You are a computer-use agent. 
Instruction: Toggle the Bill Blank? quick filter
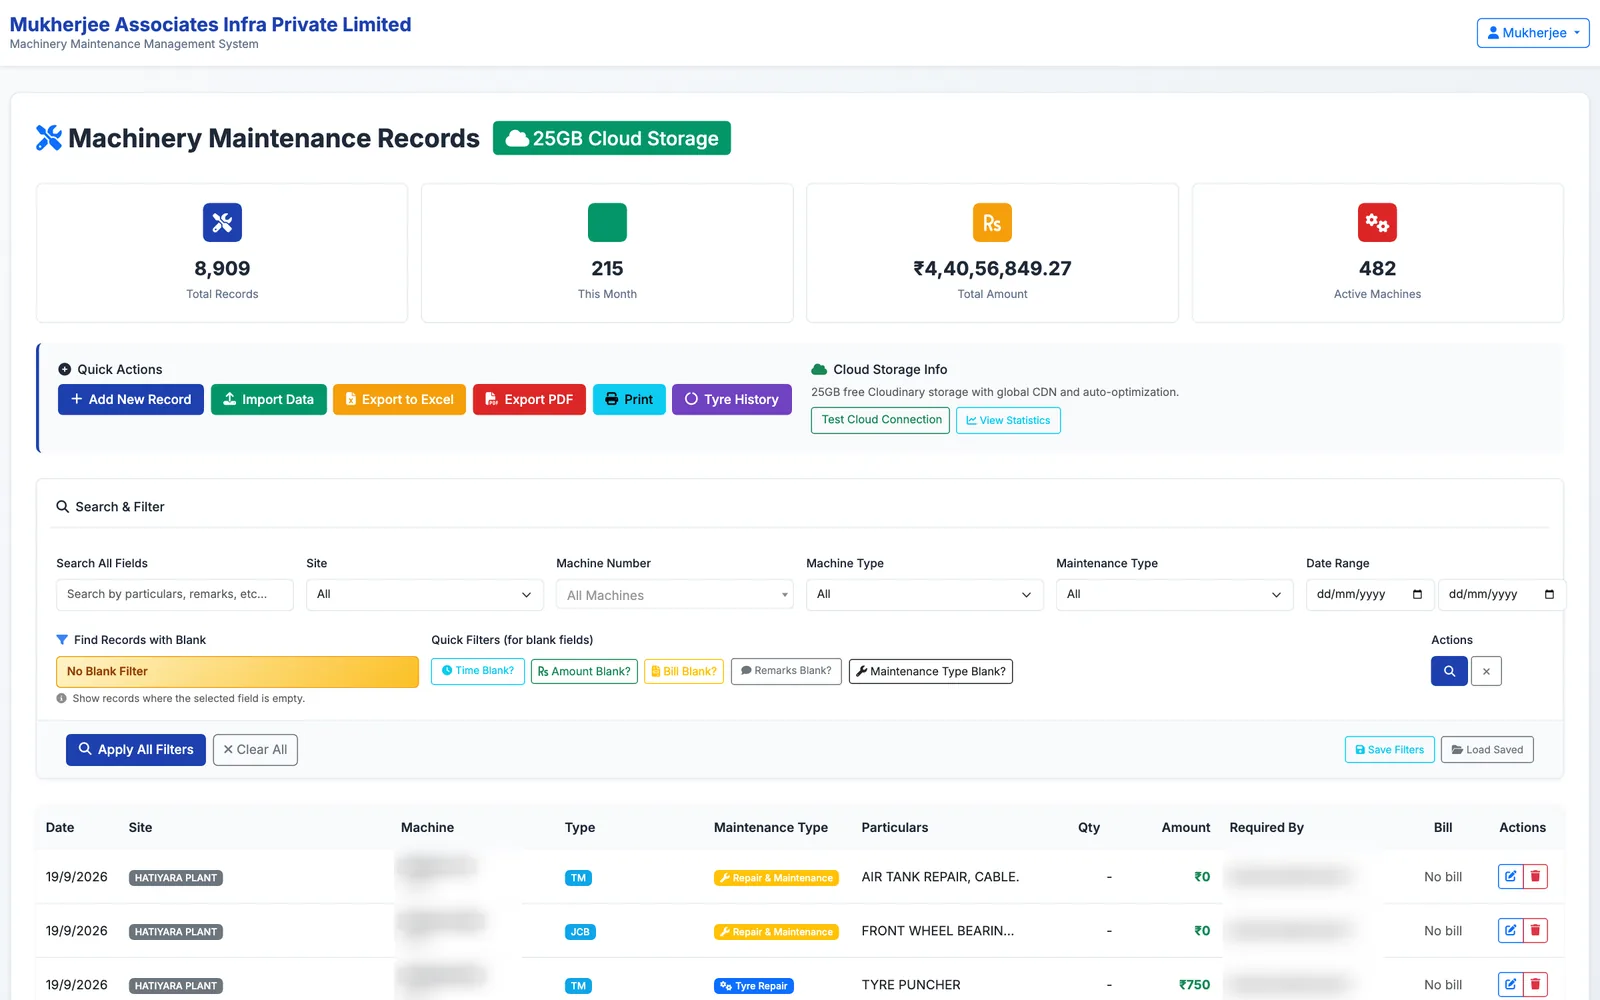click(684, 671)
